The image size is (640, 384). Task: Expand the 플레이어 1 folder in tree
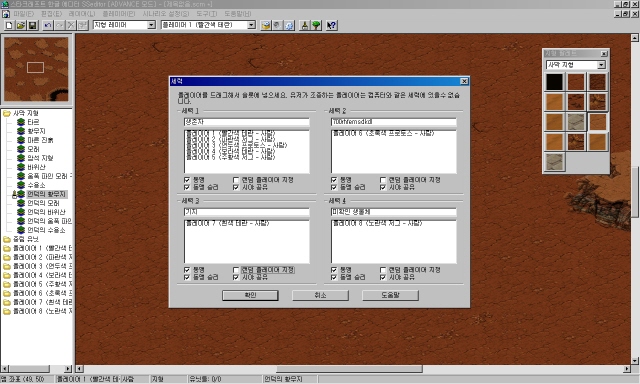(7, 248)
